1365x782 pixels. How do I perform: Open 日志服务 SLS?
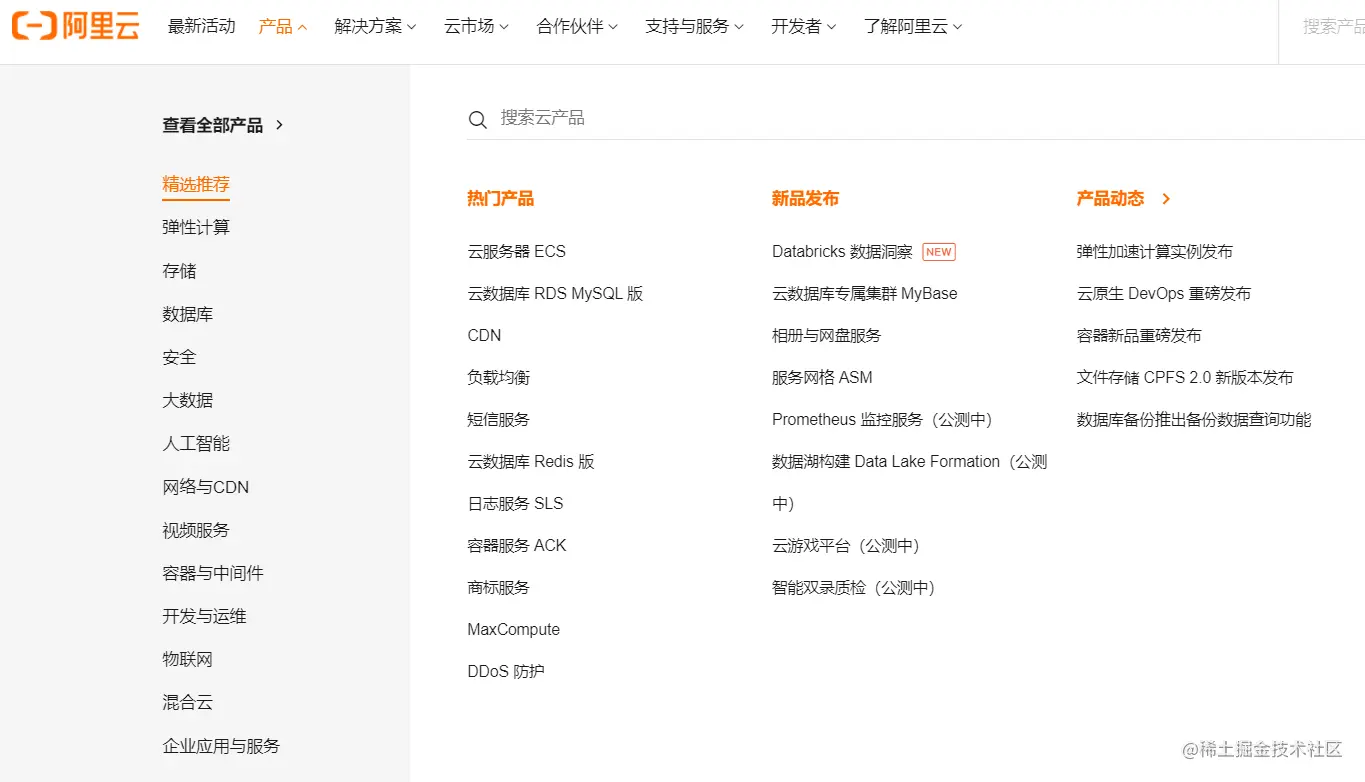(x=516, y=504)
